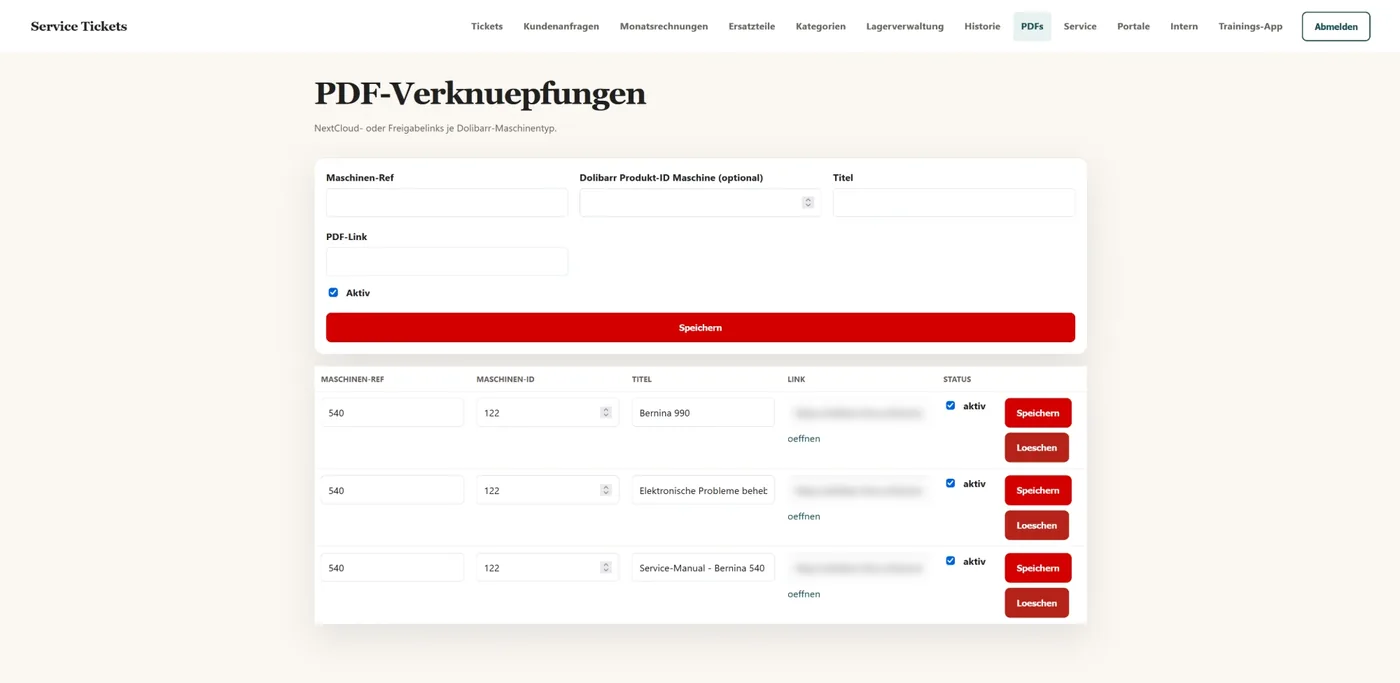Click the PDF-Verknuepfungen heading
The image size is (1400, 683).
coord(480,93)
